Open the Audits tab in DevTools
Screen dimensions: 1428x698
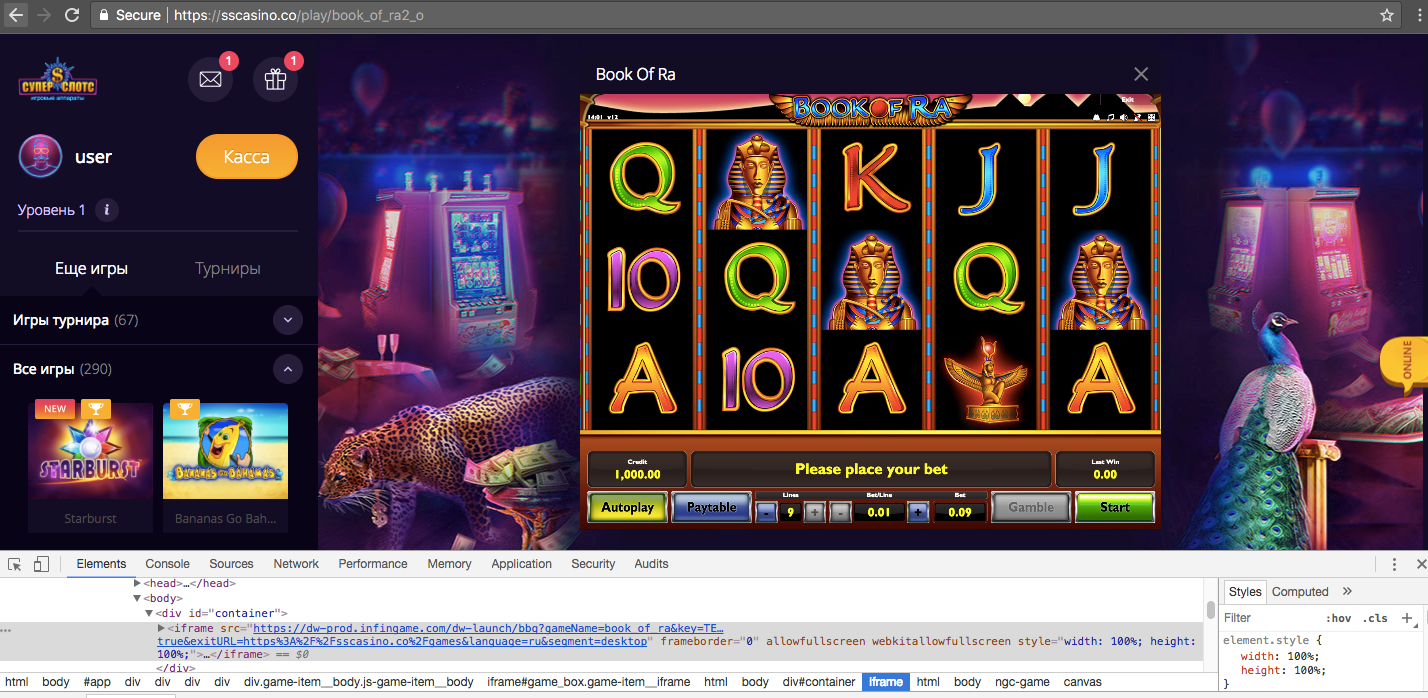pos(651,564)
